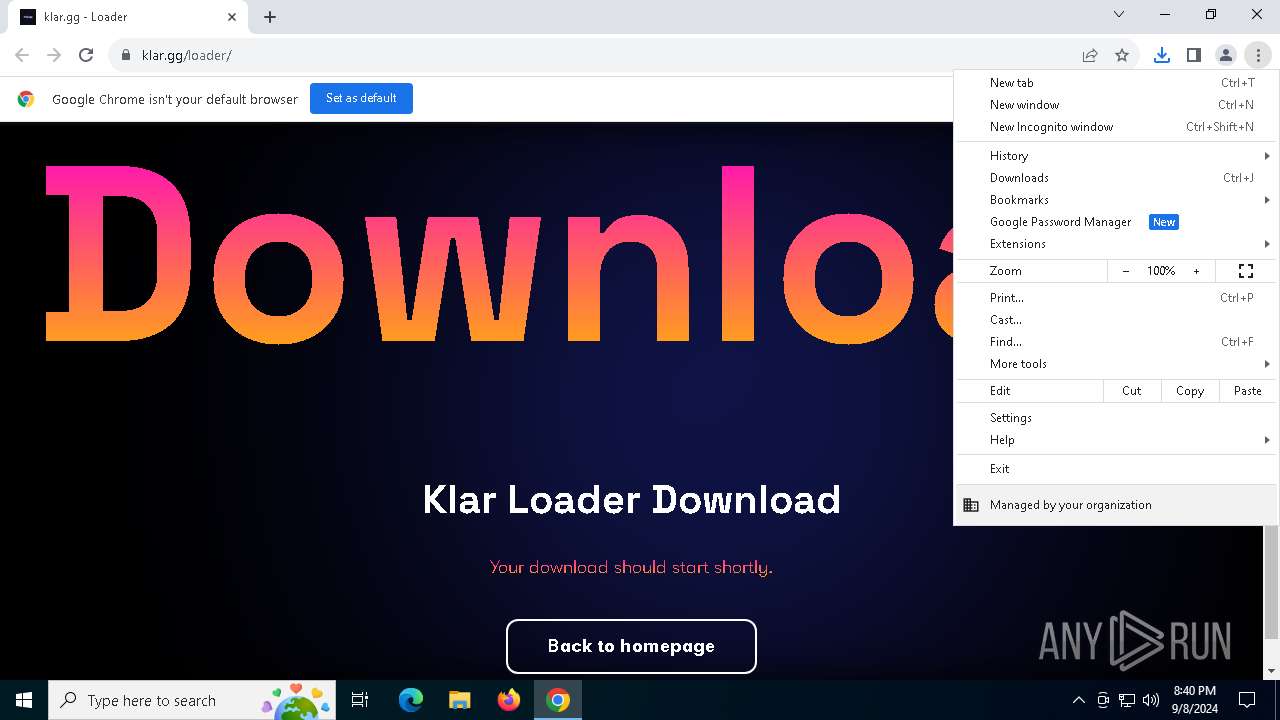Increase zoom with plus button
Screen dimensions: 1280x720
tap(1196, 271)
